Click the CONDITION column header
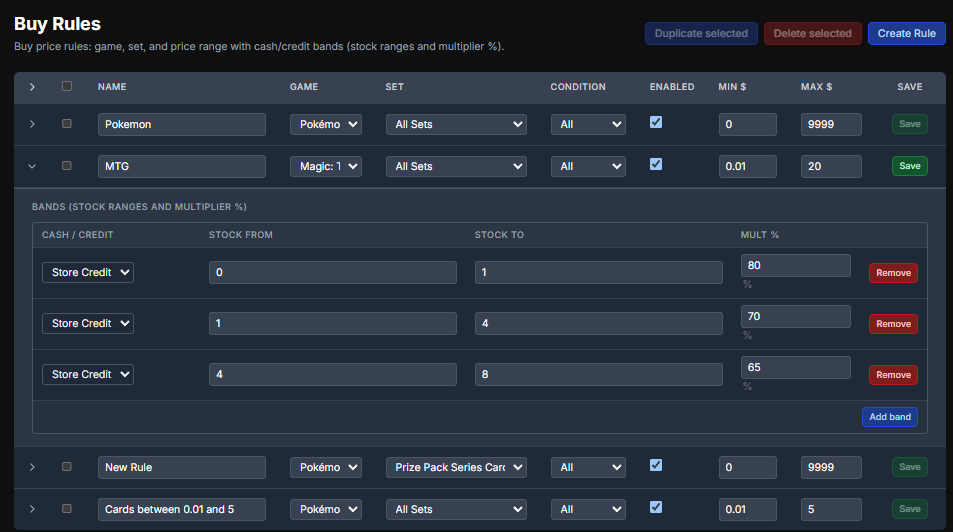Screen dimensions: 953x532 (x=578, y=87)
